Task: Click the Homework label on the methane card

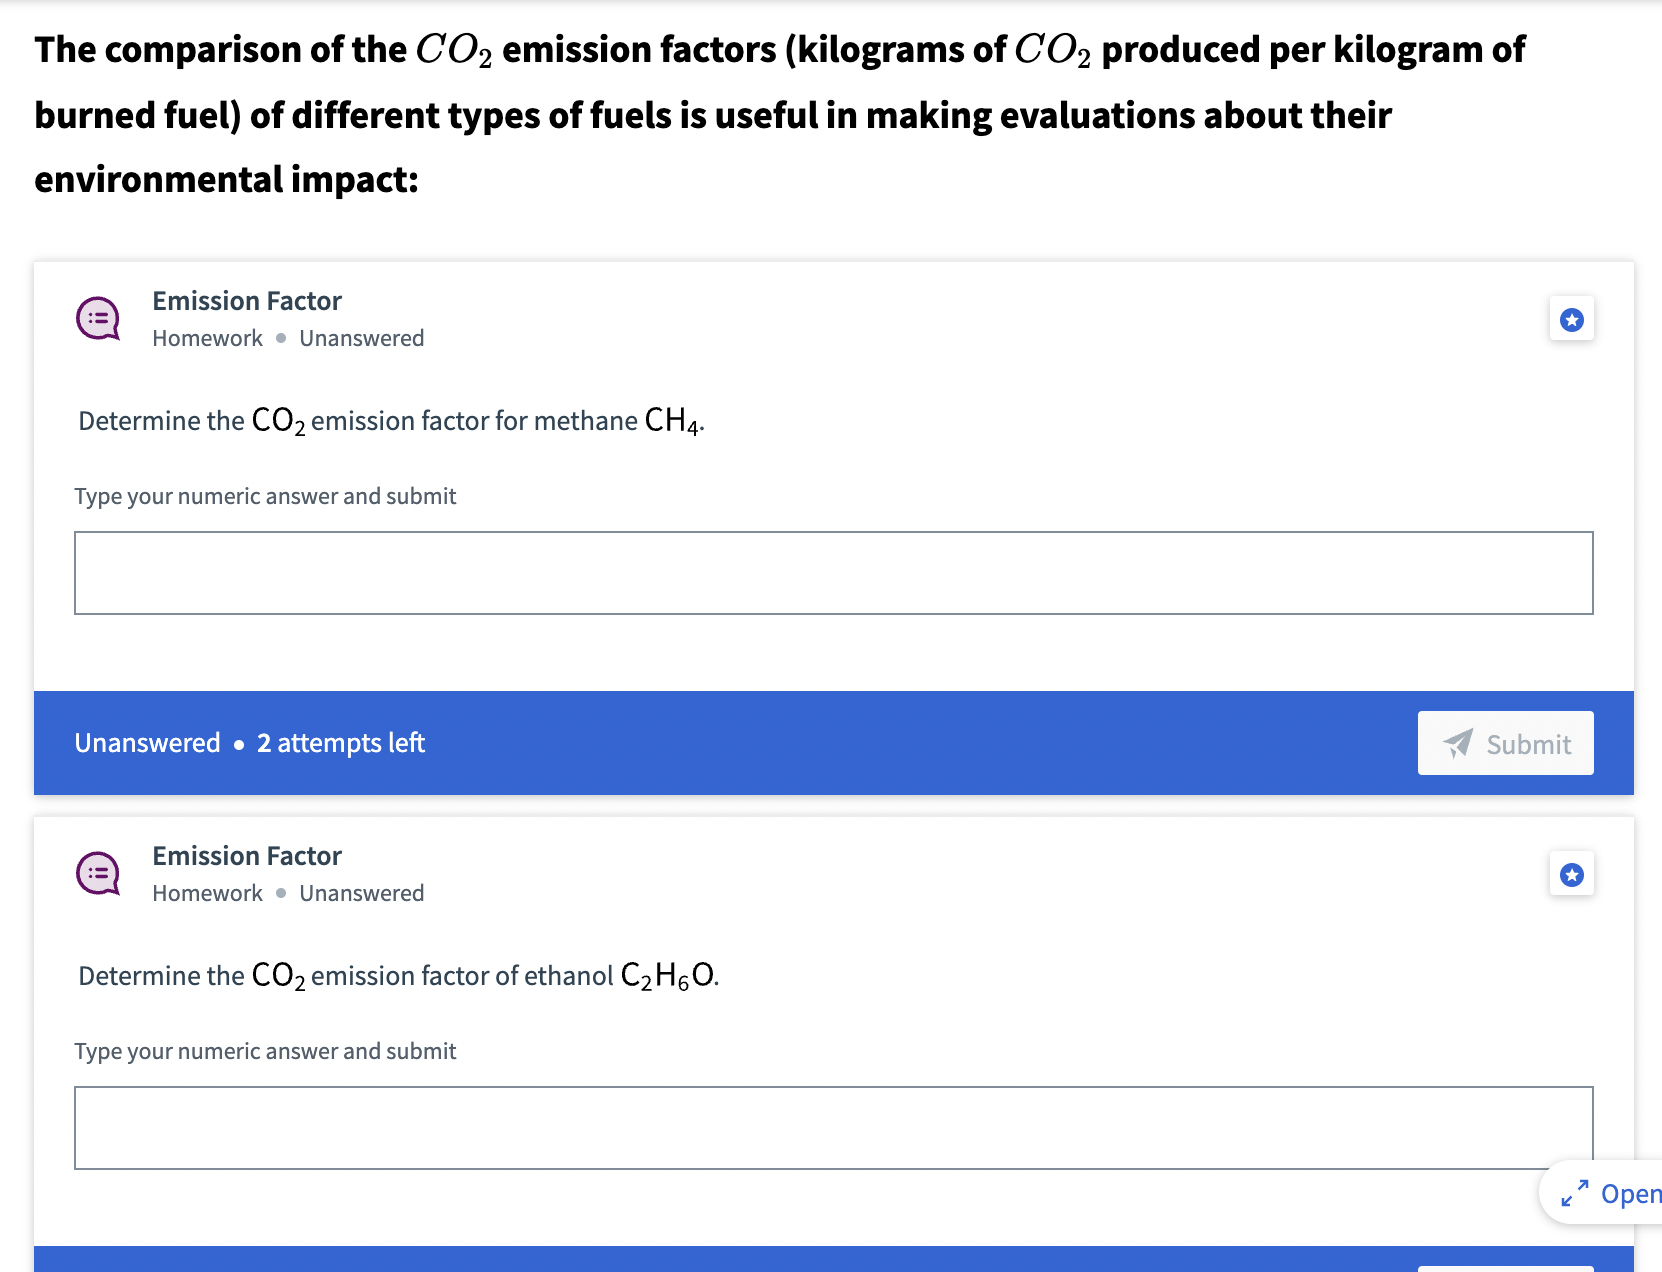Action: tap(206, 338)
